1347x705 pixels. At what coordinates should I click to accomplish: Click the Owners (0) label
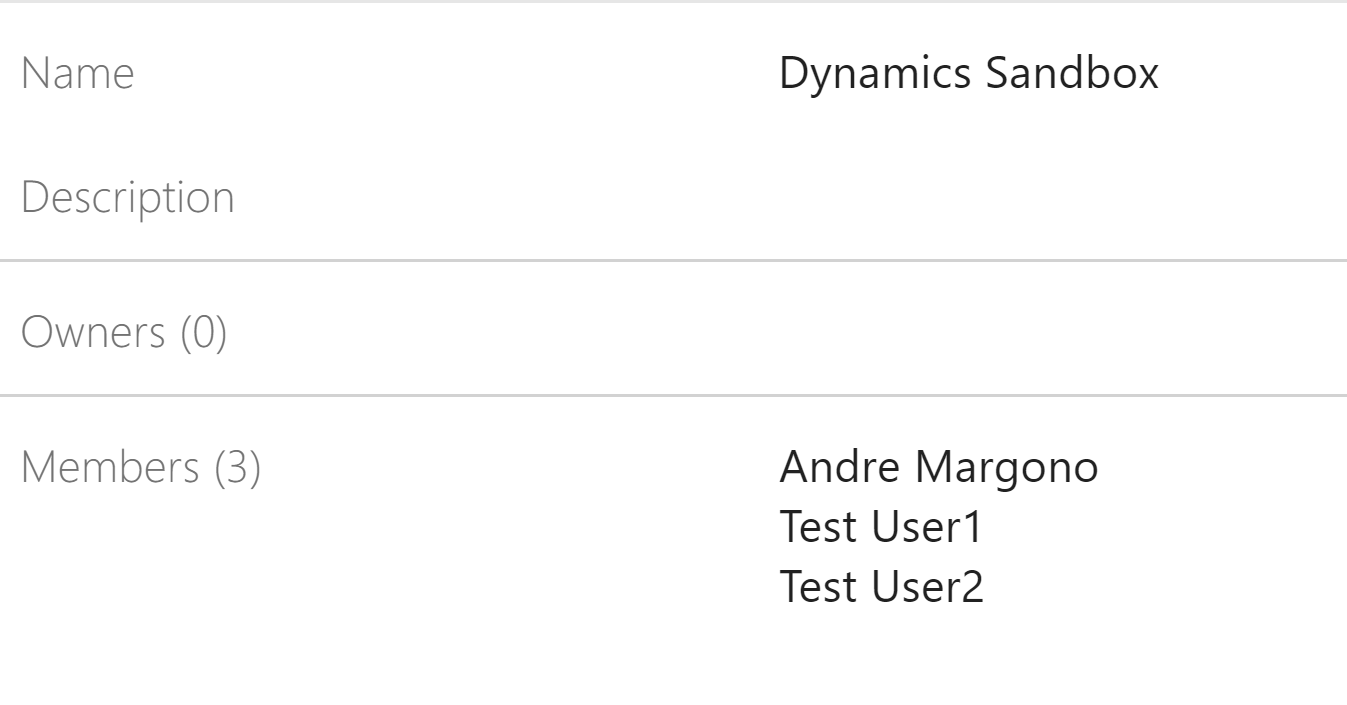124,332
